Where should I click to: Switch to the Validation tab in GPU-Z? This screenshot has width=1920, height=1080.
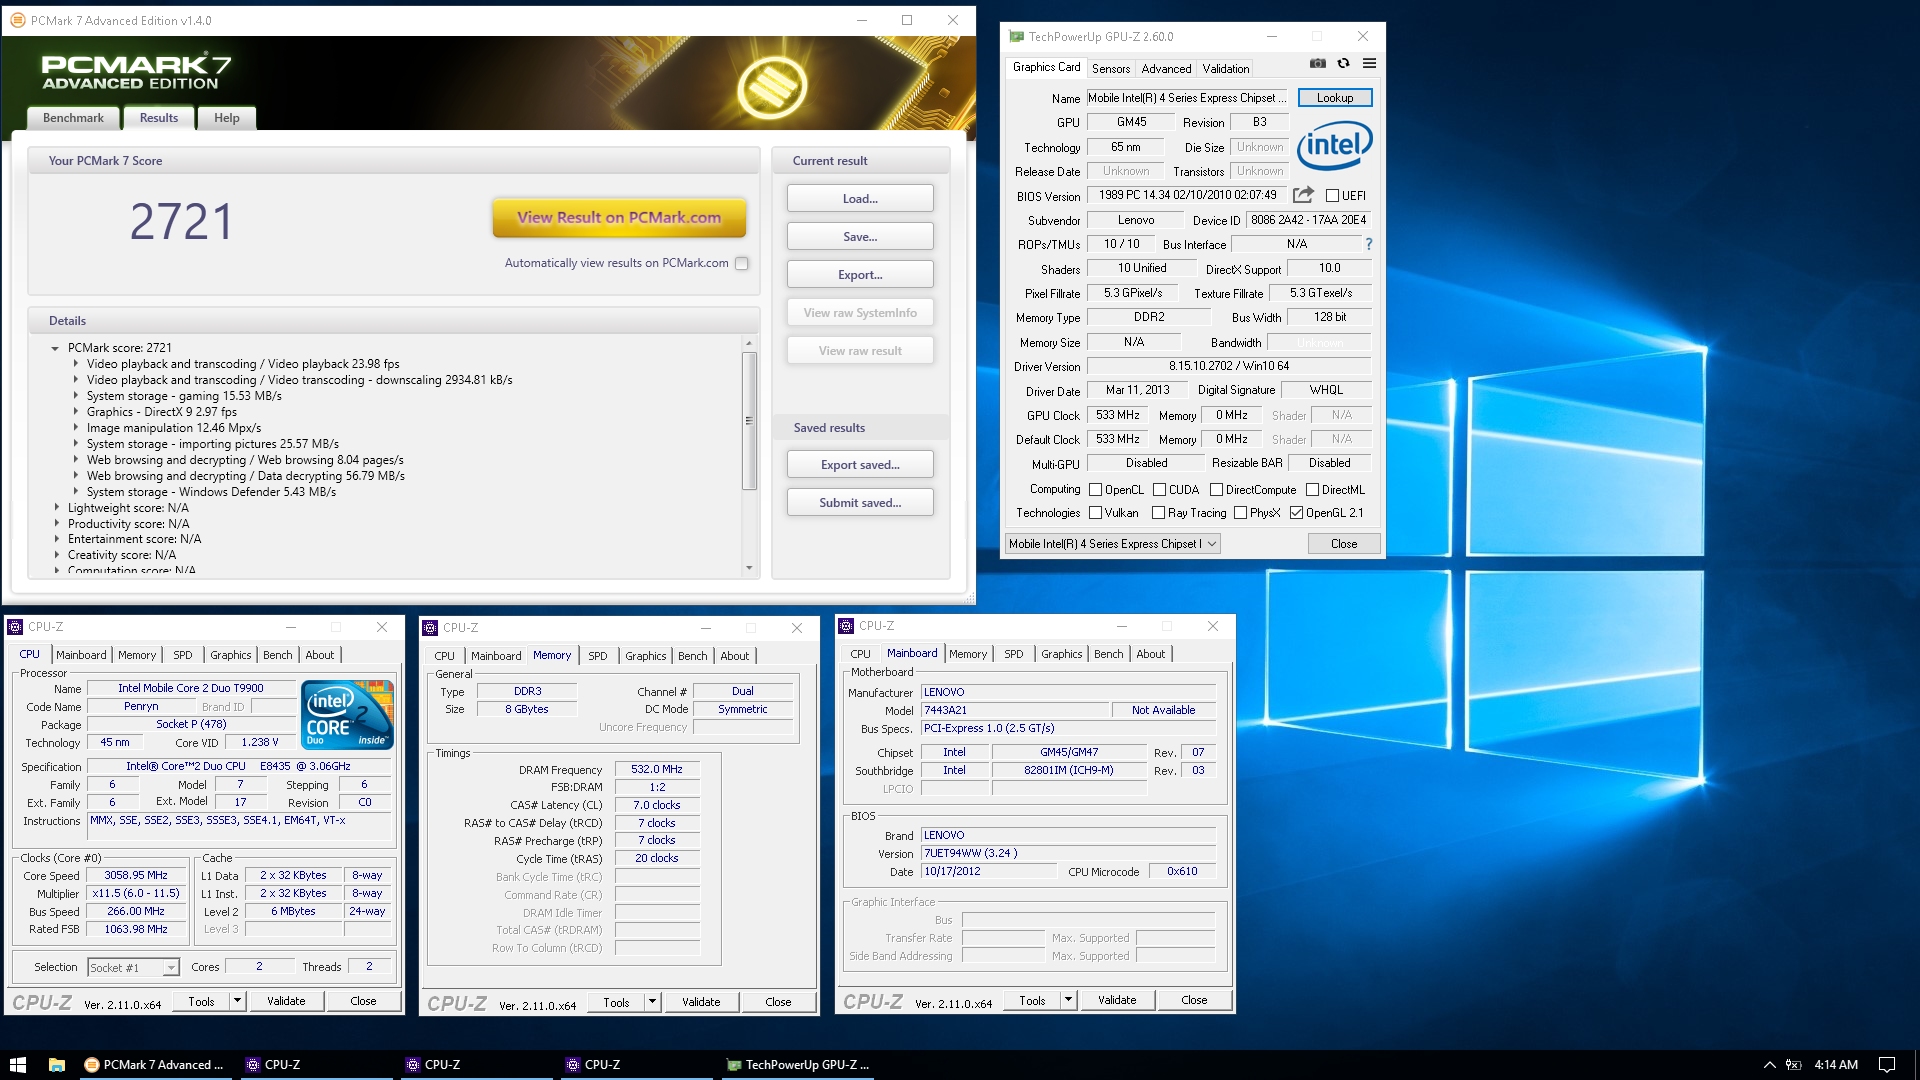(1225, 69)
